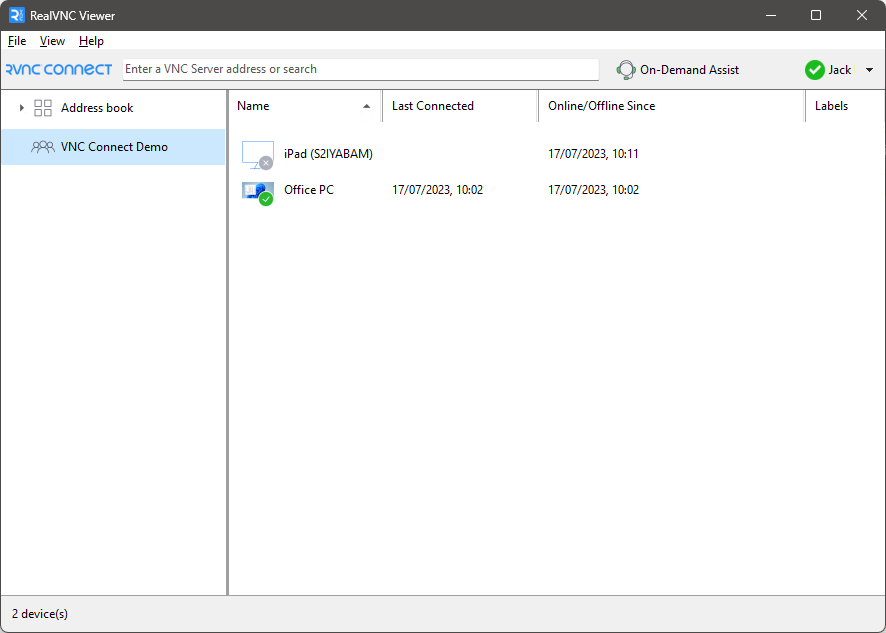
Task: Click the VNC Connect Demo team icon
Action: pyautogui.click(x=43, y=147)
